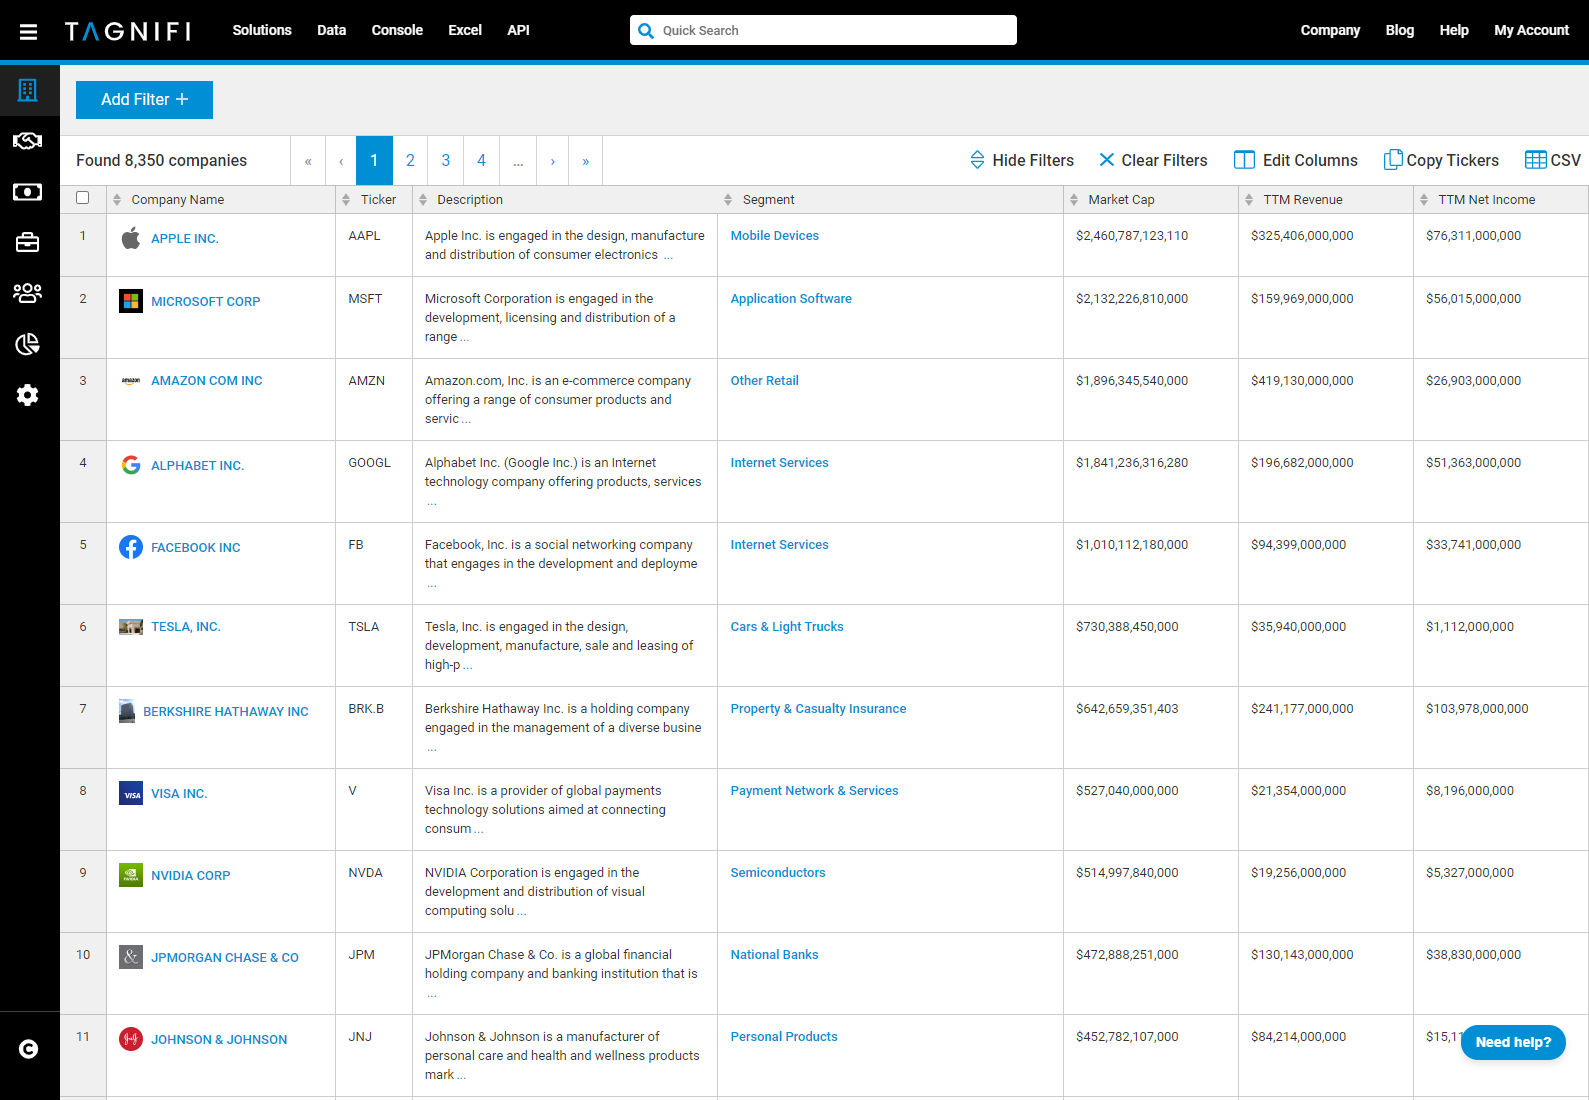Image resolution: width=1589 pixels, height=1100 pixels.
Task: Open Edit Columns
Action: point(1296,160)
